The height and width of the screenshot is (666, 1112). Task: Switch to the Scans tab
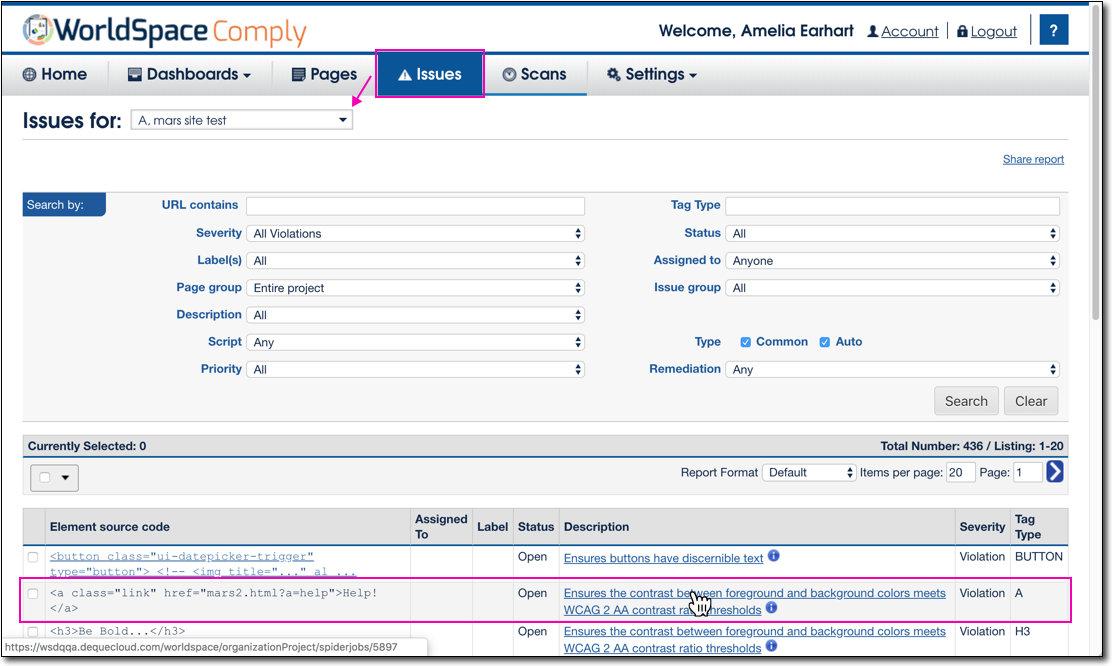535,74
